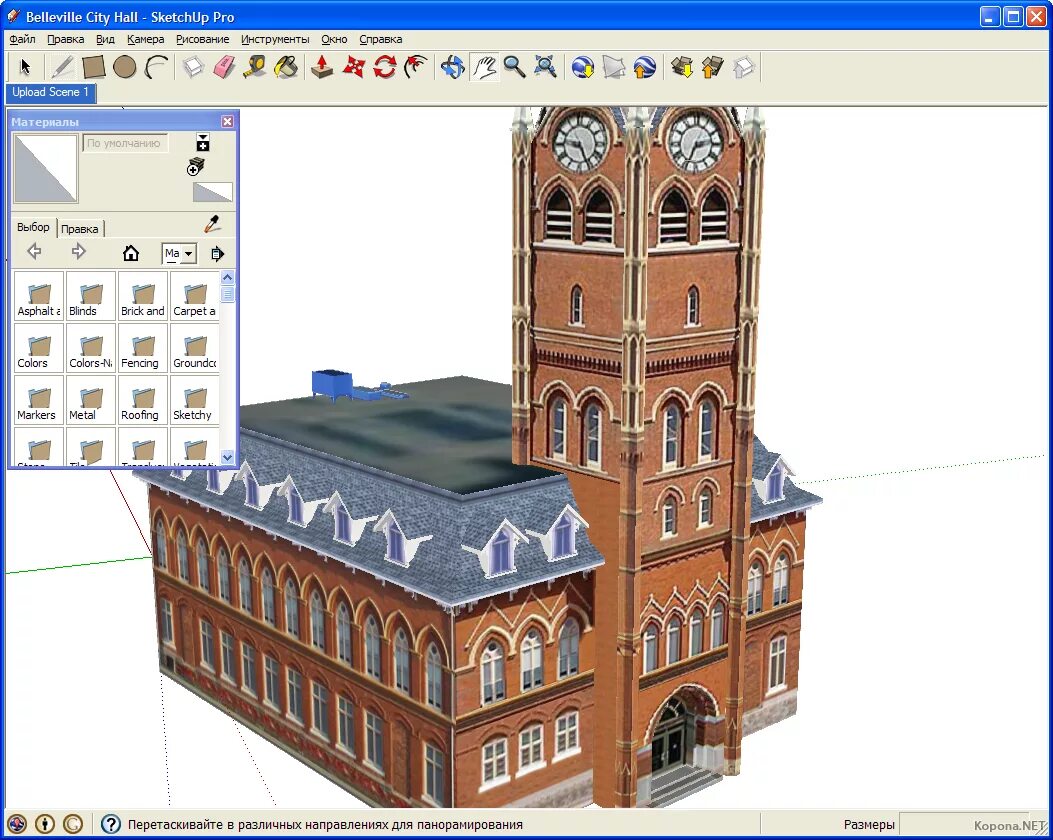Viewport: 1053px width, 840px height.
Task: Click the greyed Toggle Terrain icon
Action: (x=614, y=67)
